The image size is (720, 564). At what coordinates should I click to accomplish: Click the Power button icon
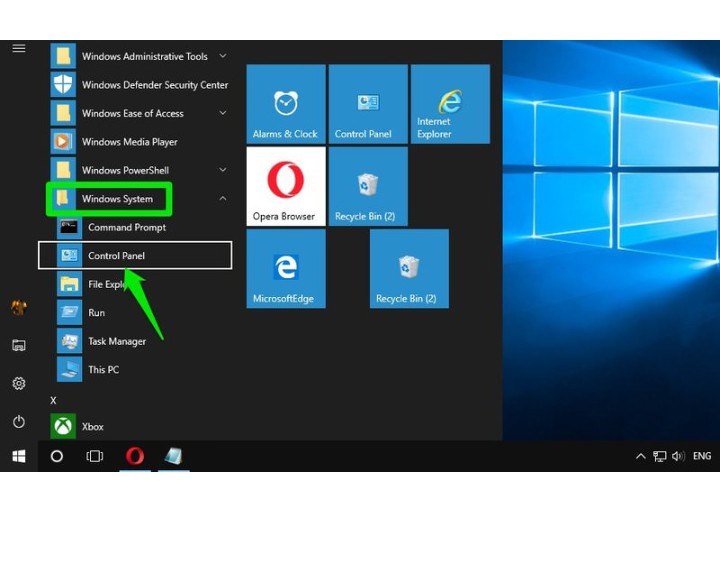[x=19, y=421]
